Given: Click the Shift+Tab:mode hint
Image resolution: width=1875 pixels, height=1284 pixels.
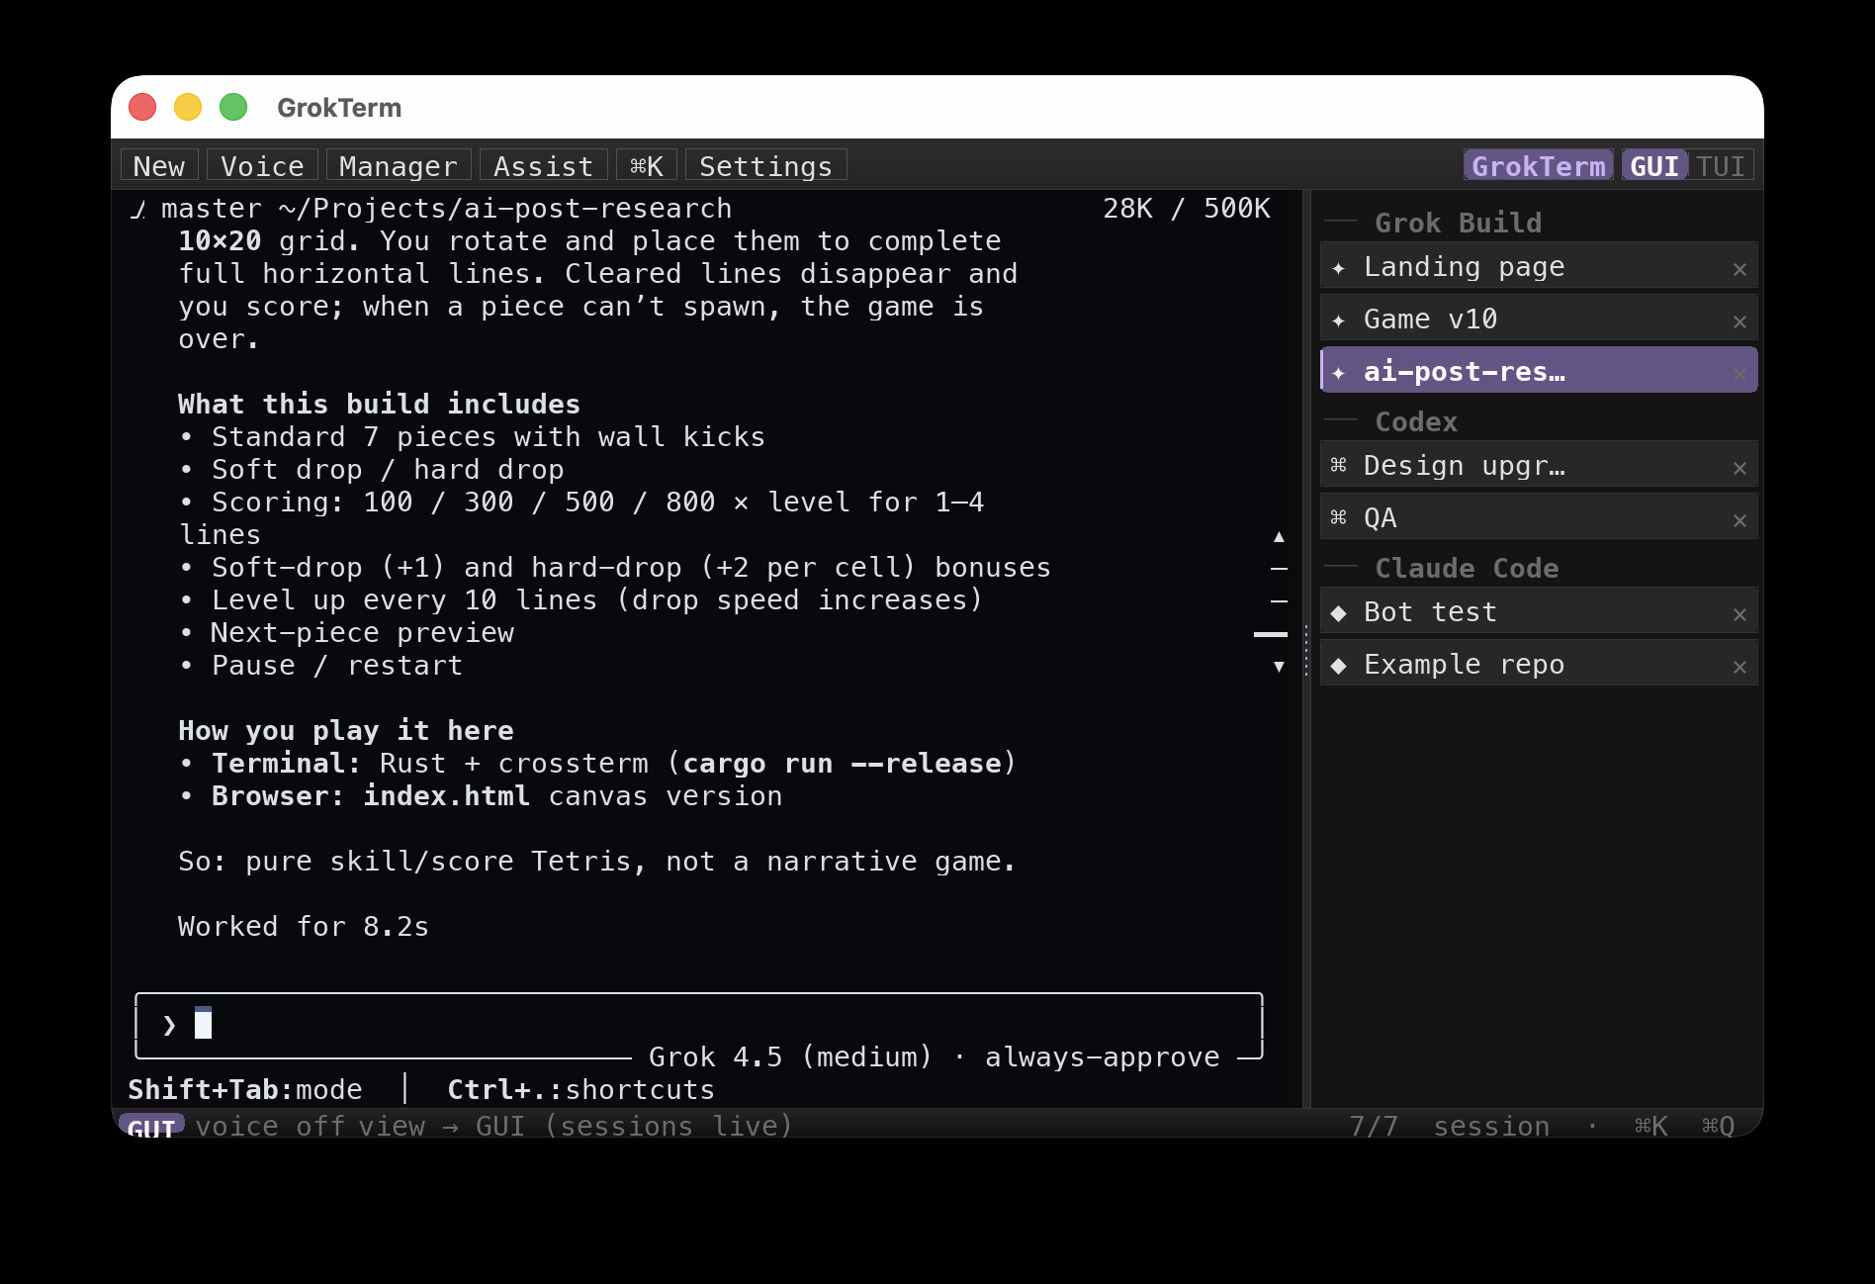Looking at the screenshot, I should pyautogui.click(x=245, y=1089).
